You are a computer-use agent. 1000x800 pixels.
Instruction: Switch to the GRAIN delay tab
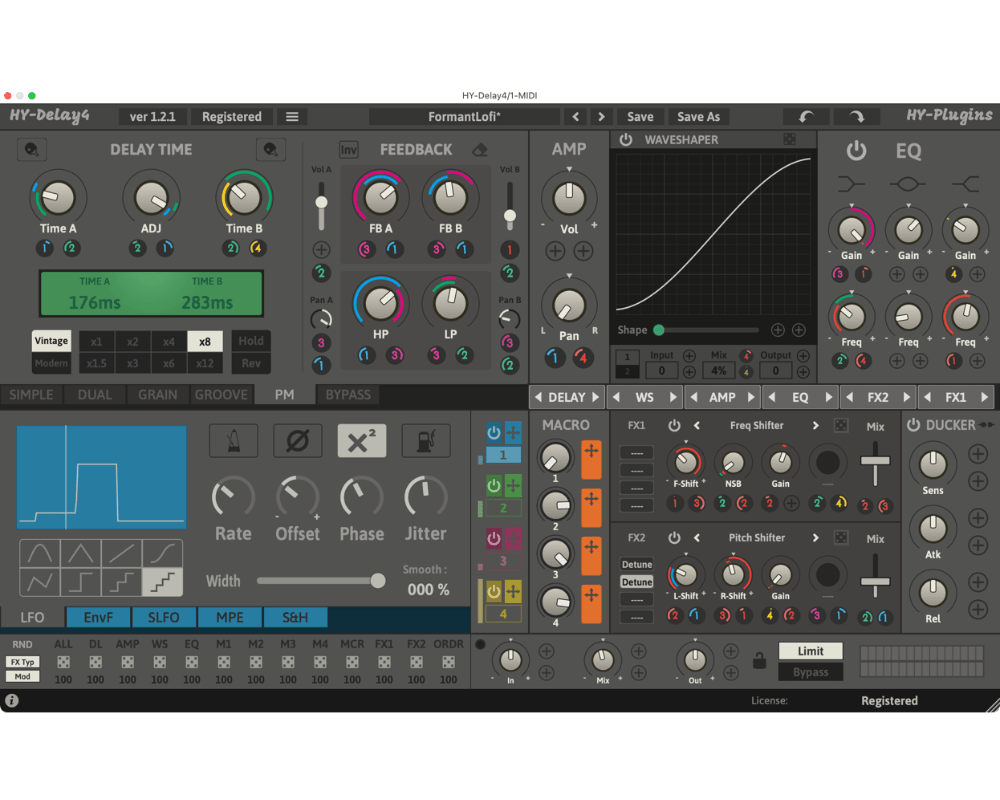coord(158,395)
